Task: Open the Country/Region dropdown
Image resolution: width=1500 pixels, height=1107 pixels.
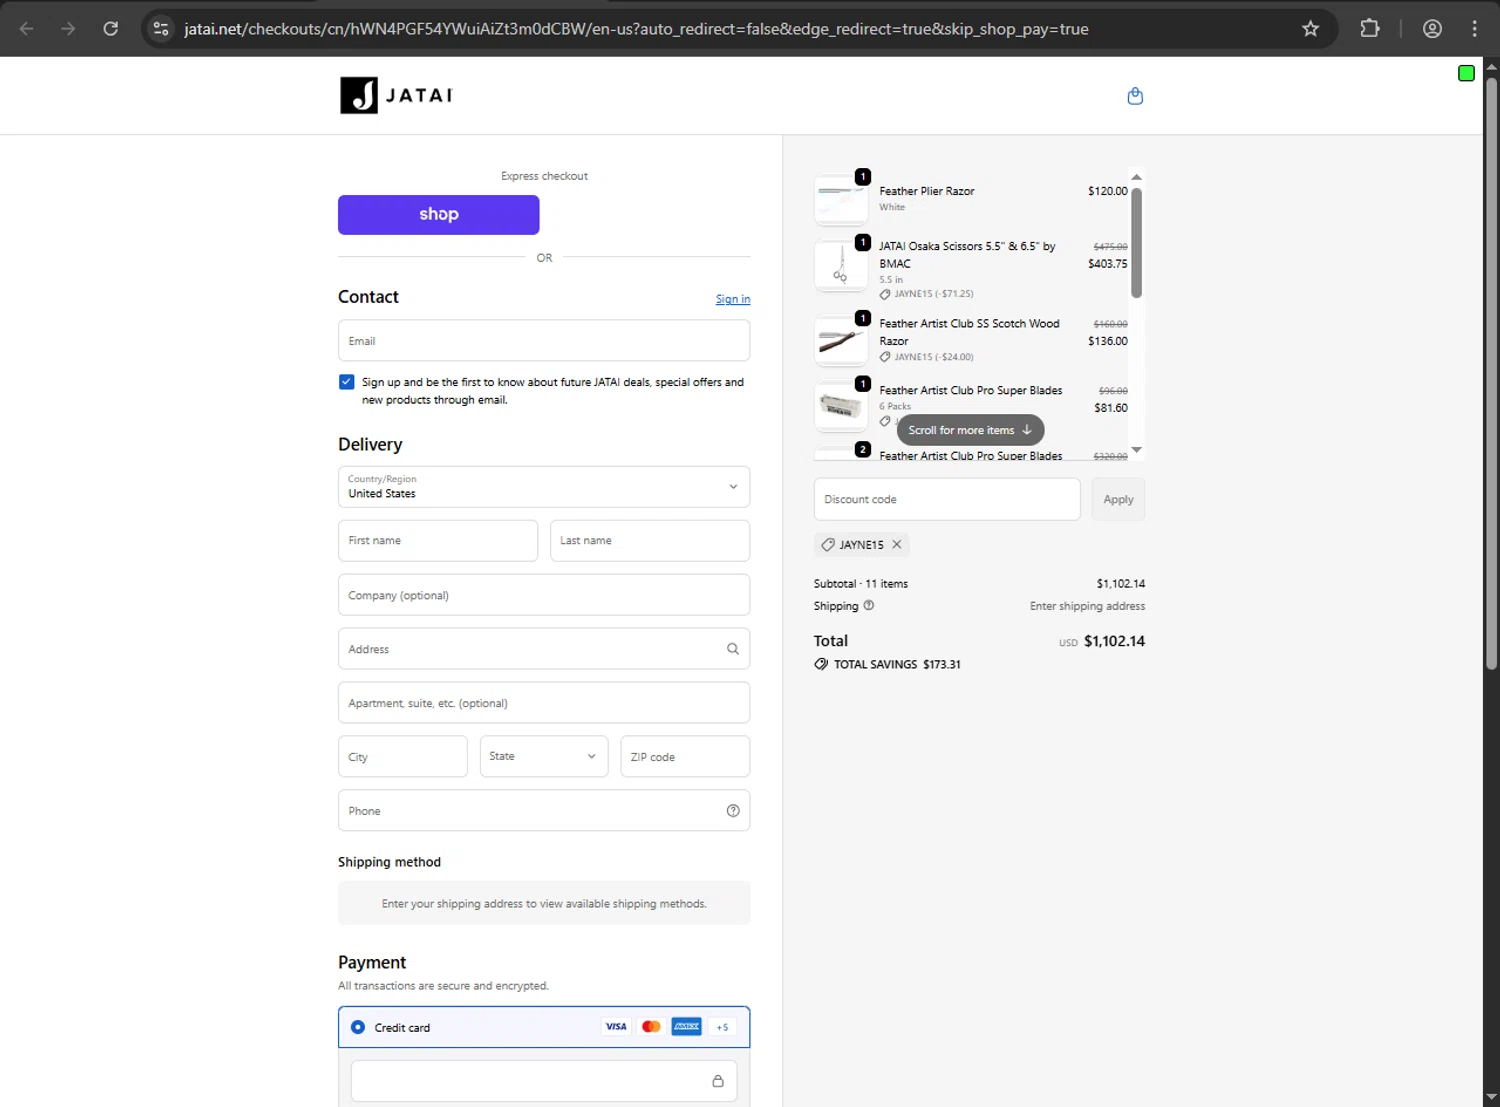Action: (544, 487)
